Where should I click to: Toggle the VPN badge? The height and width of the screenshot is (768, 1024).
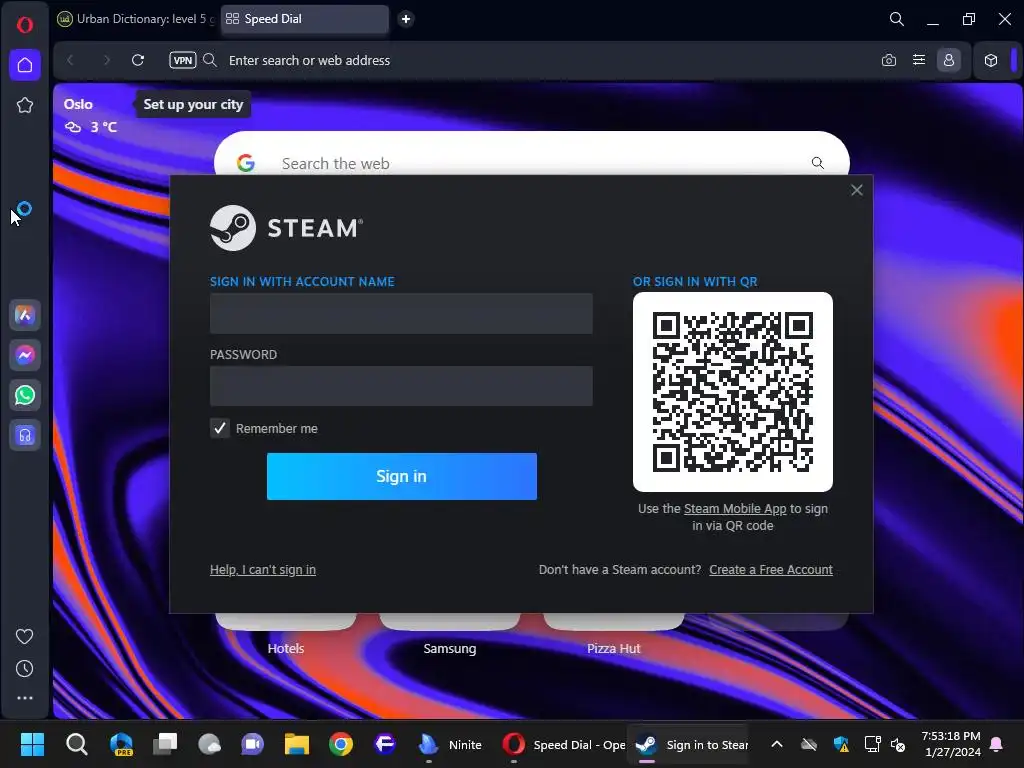[183, 60]
